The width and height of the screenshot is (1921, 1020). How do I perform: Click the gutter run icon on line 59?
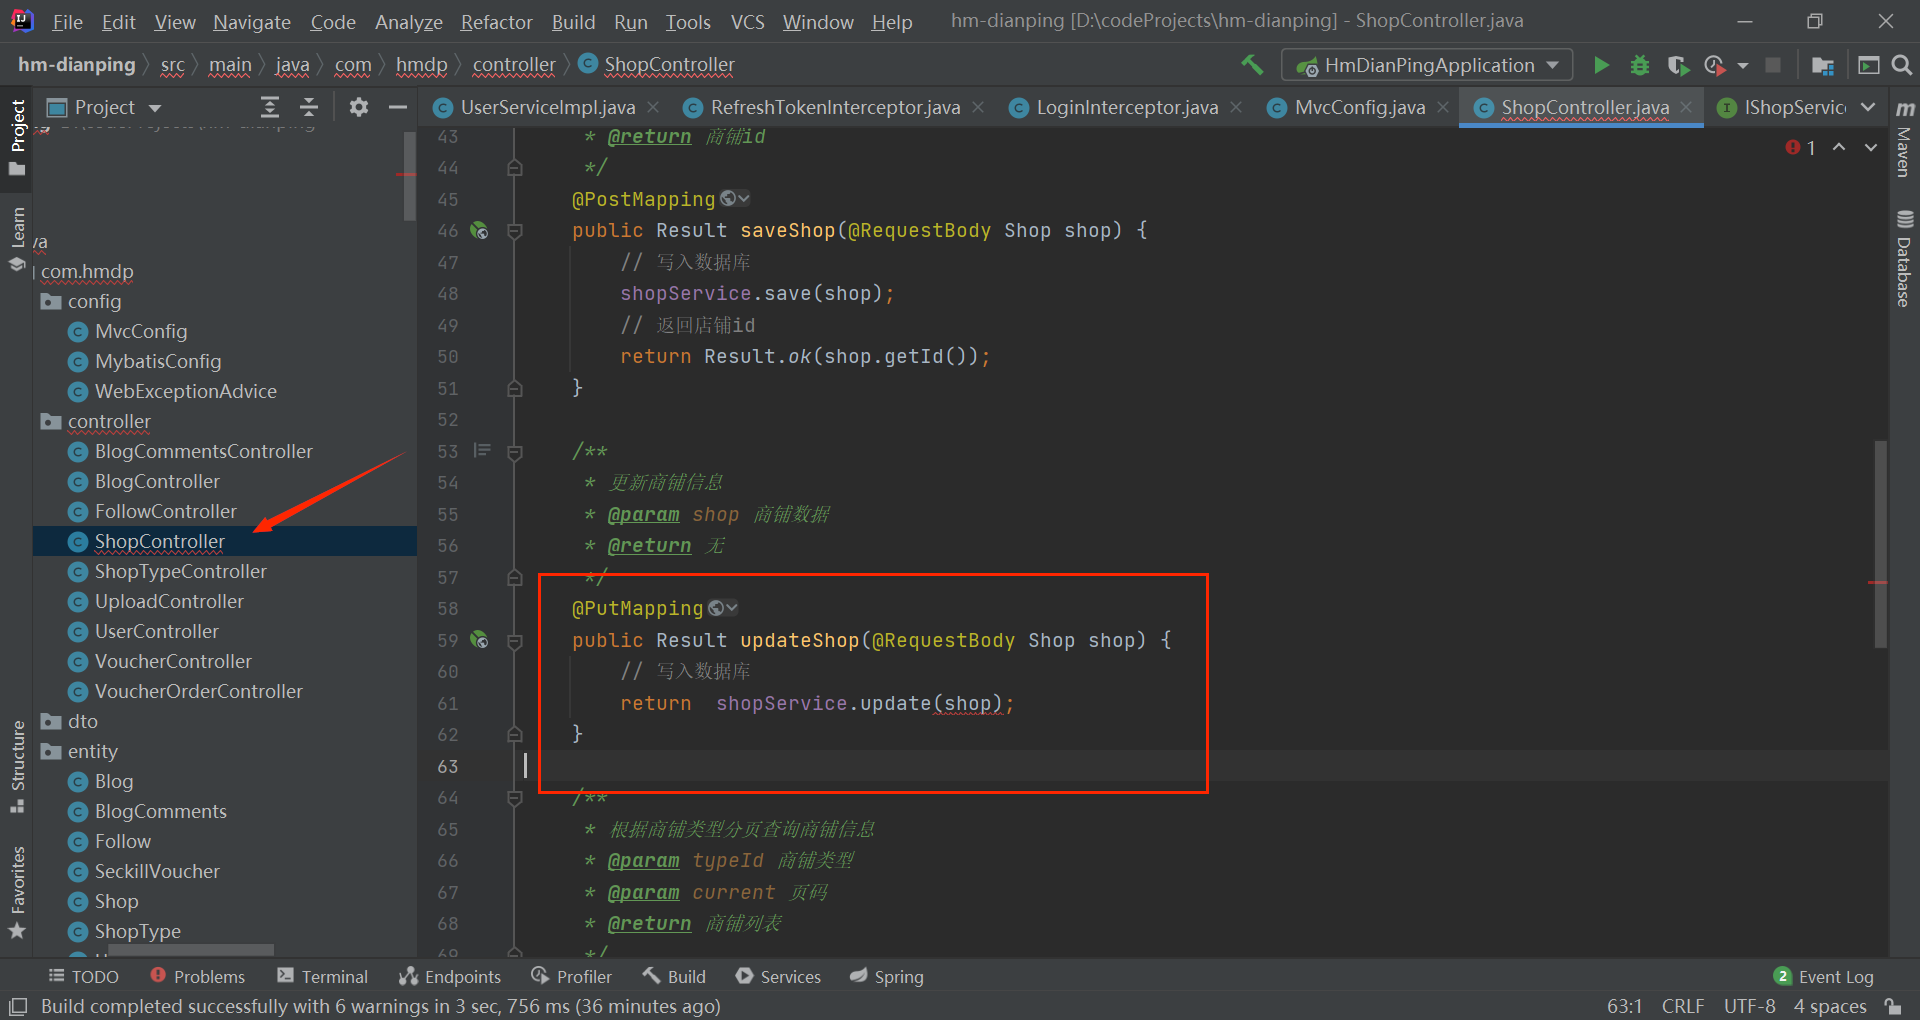coord(480,640)
